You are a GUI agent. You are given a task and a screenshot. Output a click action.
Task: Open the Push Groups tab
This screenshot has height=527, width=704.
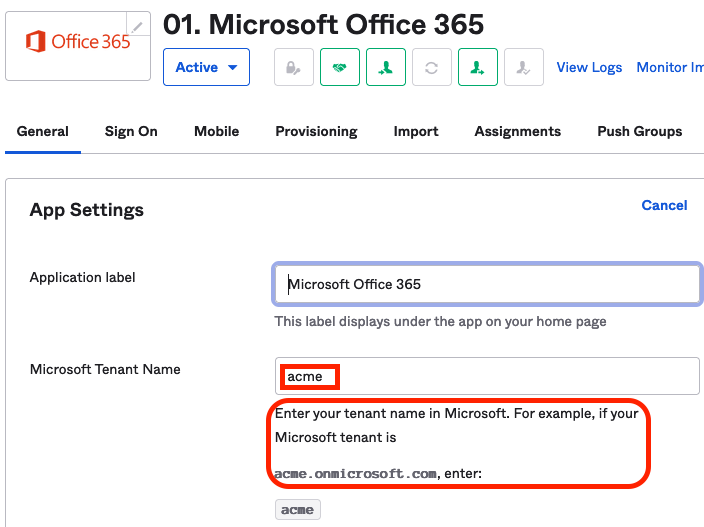click(639, 131)
